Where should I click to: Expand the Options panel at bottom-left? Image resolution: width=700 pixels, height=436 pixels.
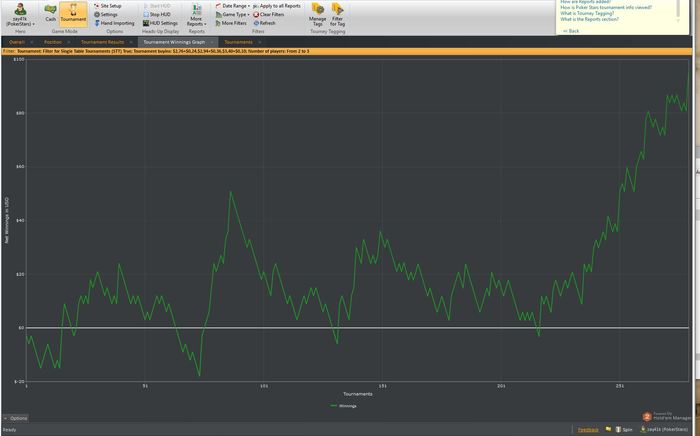click(x=16, y=418)
